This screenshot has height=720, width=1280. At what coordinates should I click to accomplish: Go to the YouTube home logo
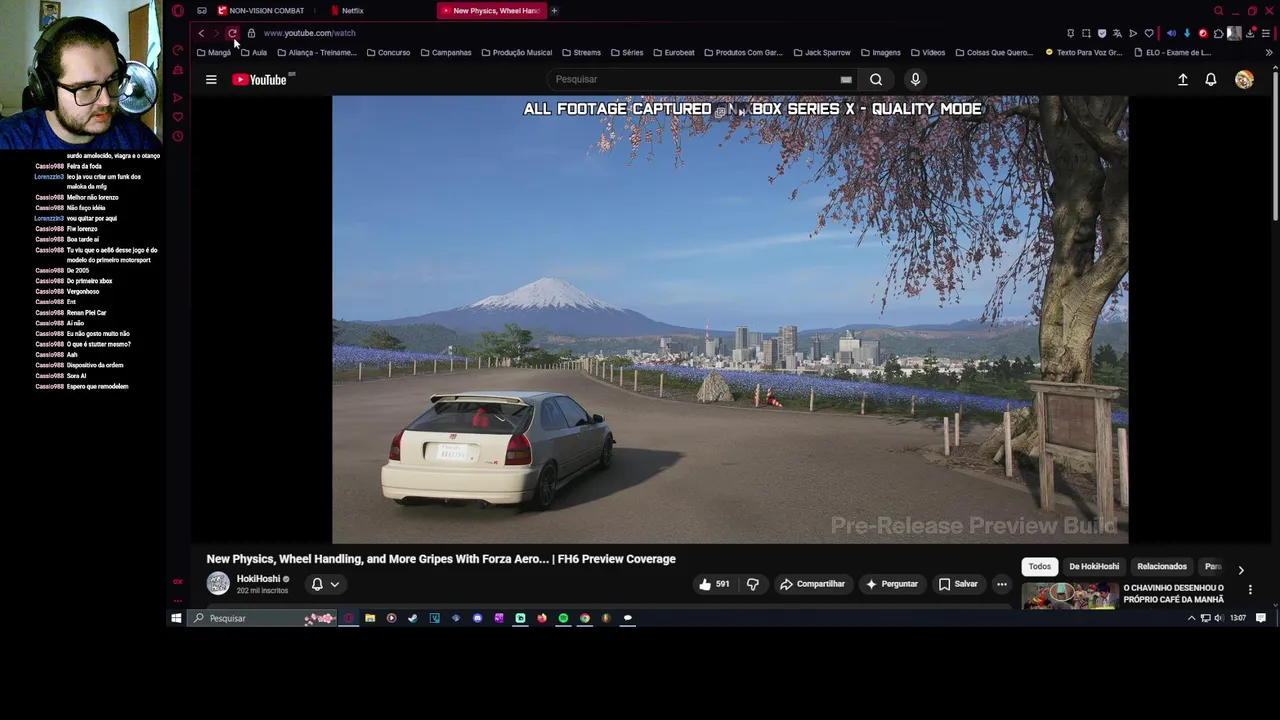pos(260,79)
